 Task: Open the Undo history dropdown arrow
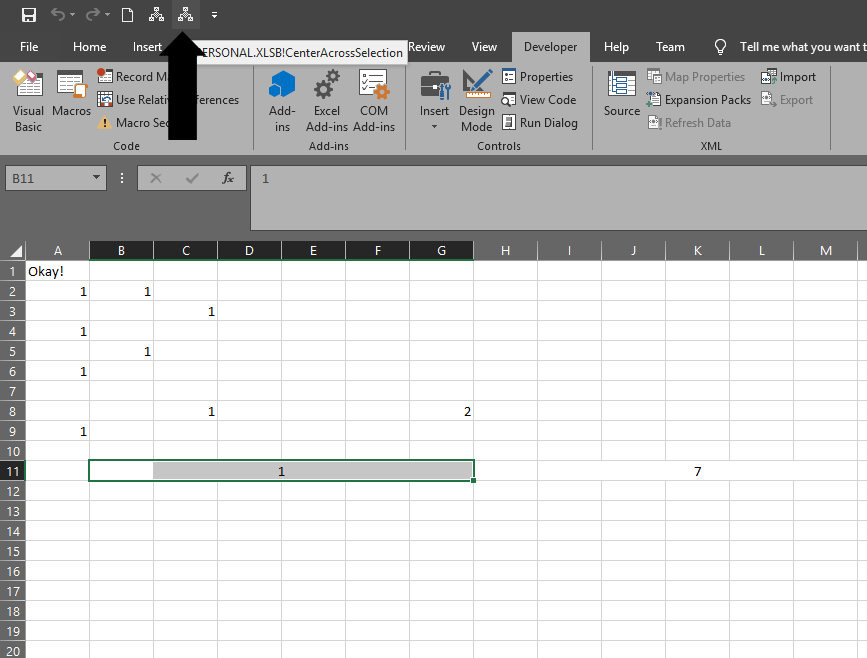(72, 15)
